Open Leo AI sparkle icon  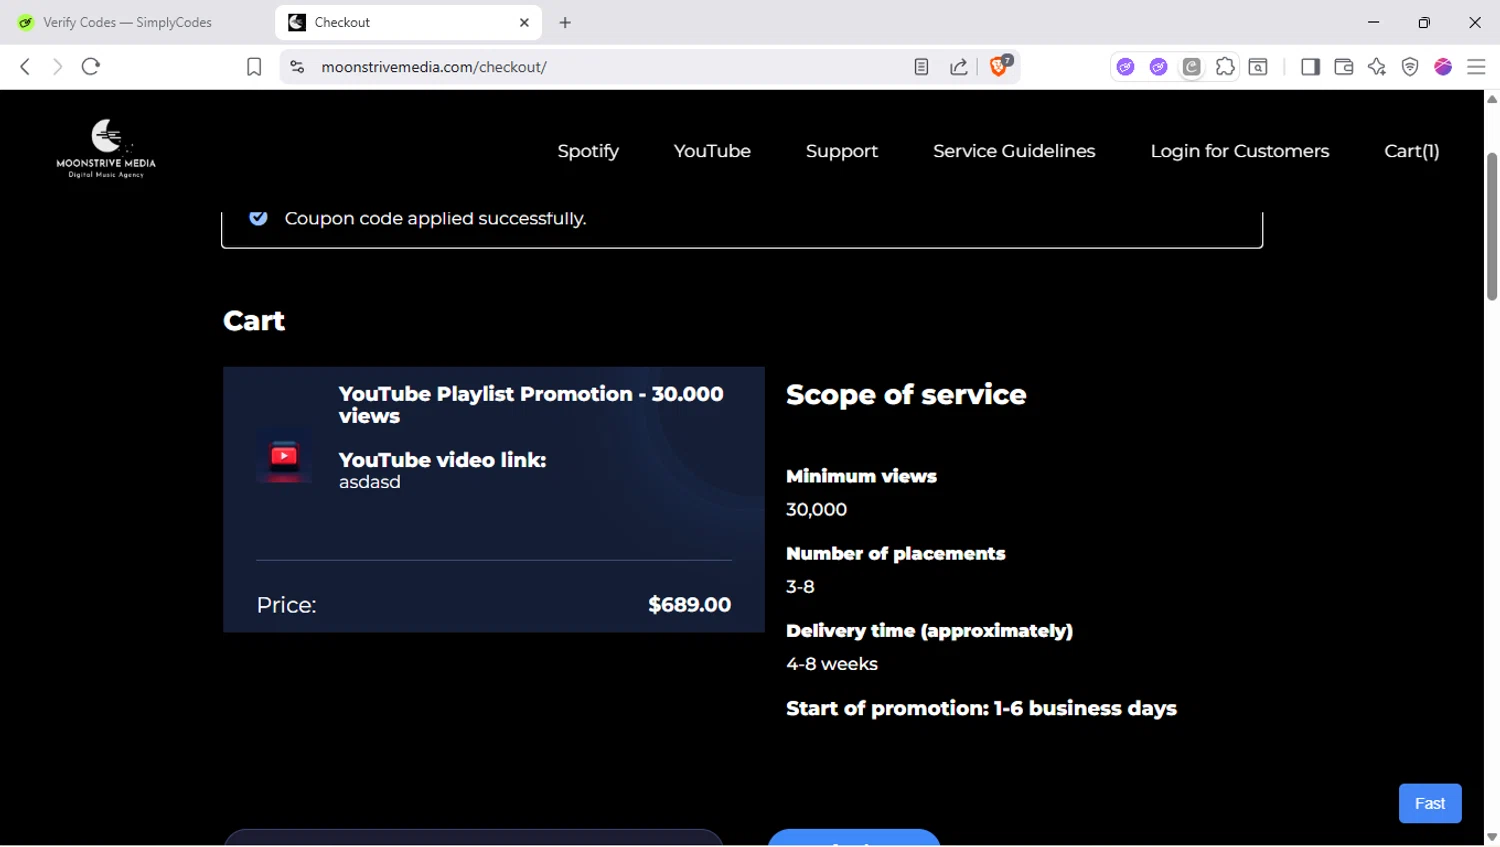1377,67
